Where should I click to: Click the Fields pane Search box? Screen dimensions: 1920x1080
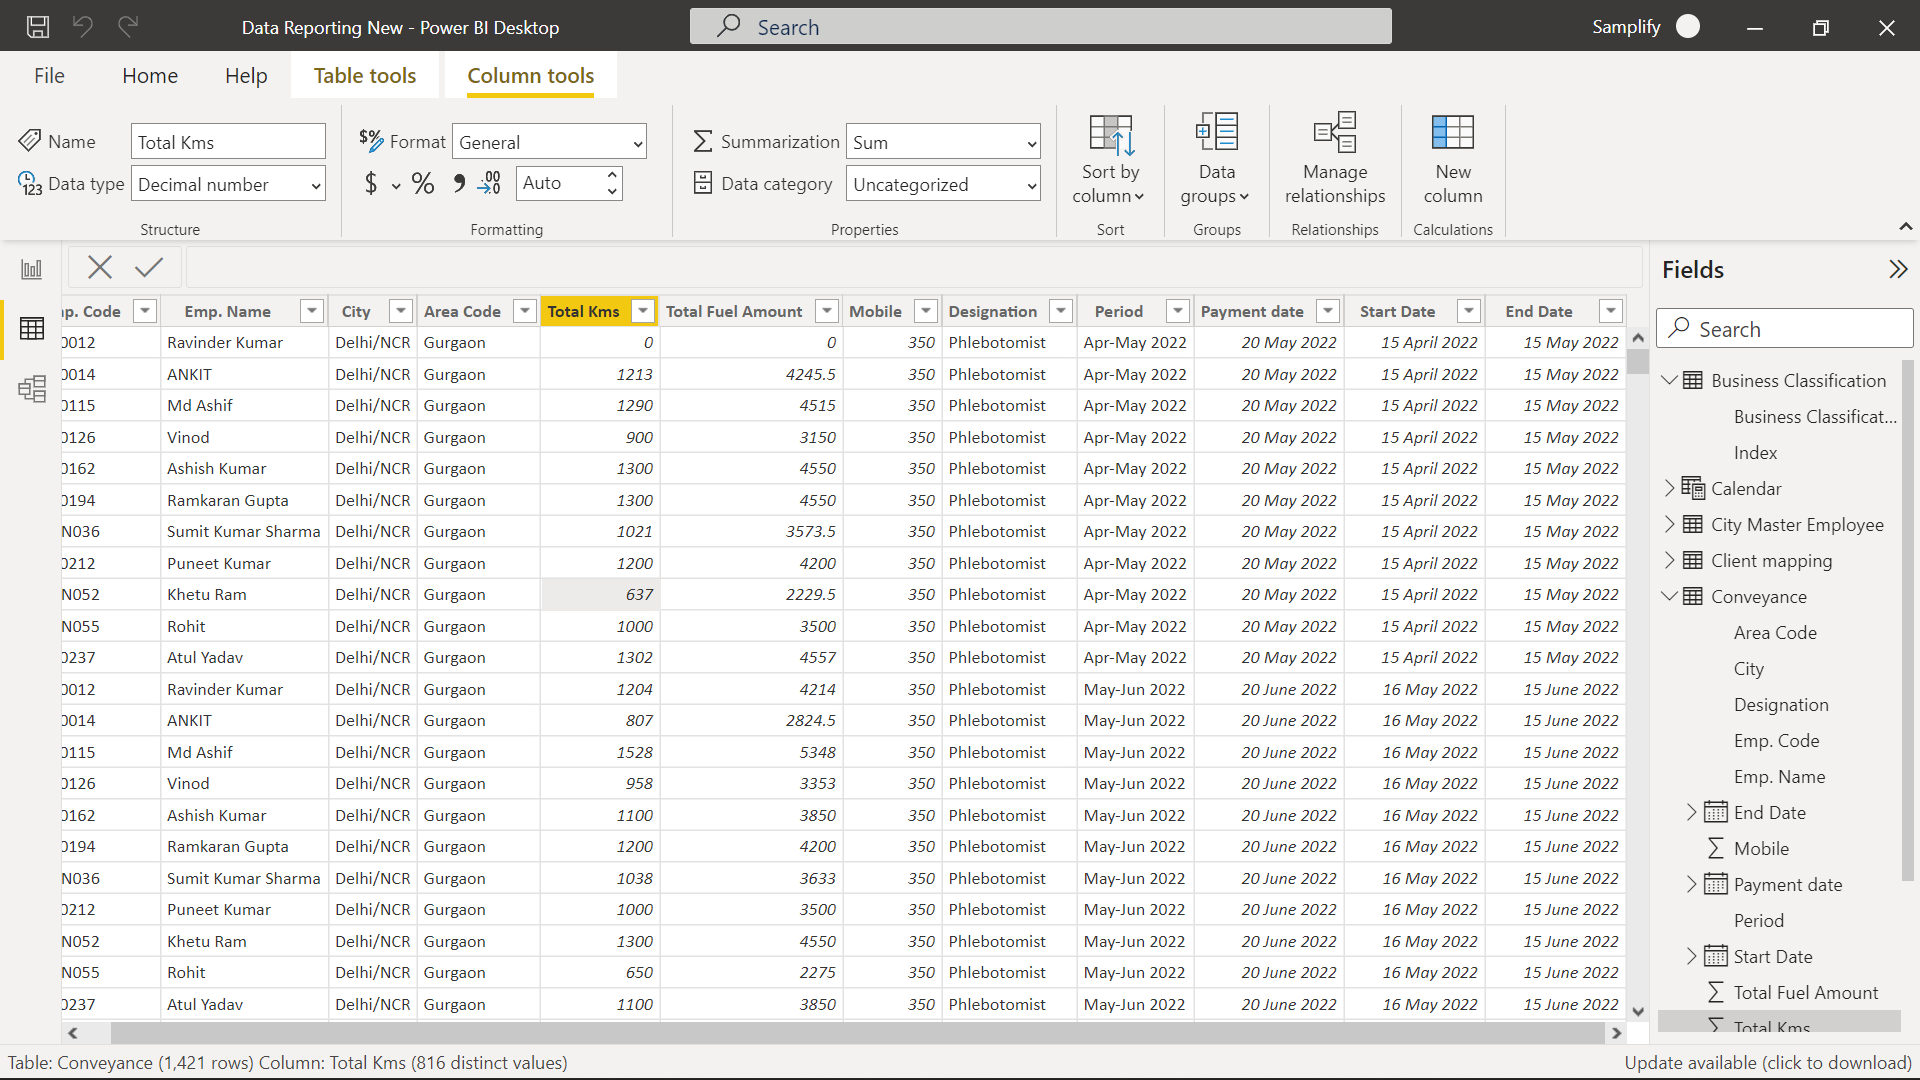[x=1785, y=329]
